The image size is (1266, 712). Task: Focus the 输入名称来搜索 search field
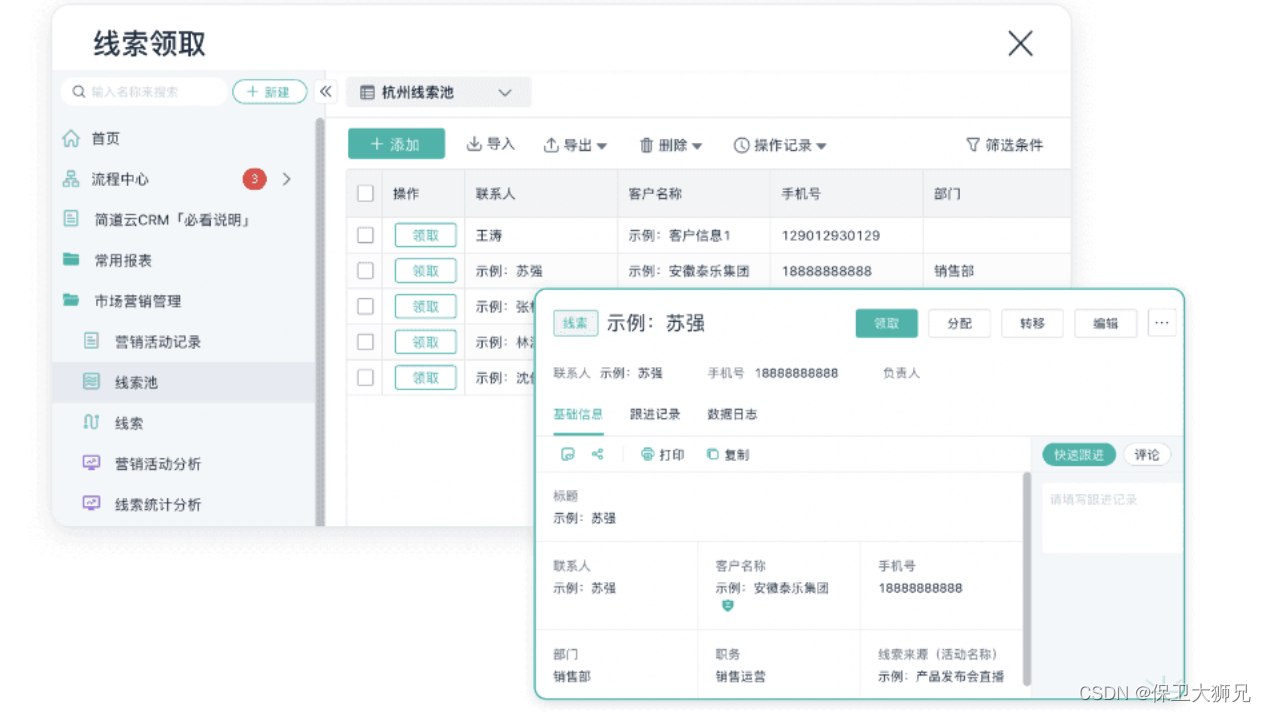(144, 92)
